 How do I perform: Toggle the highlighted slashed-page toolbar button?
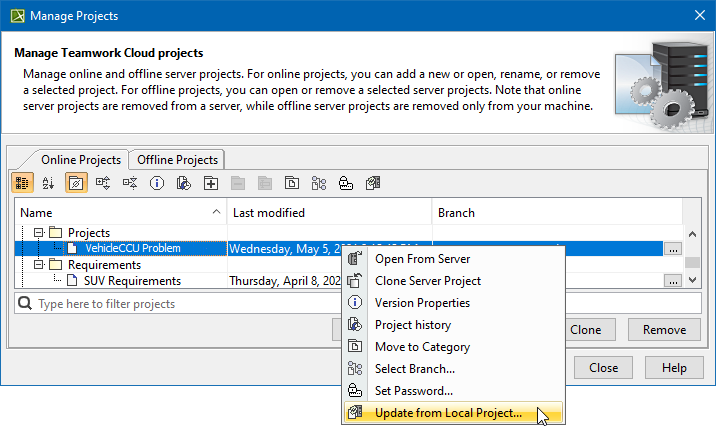click(x=76, y=182)
